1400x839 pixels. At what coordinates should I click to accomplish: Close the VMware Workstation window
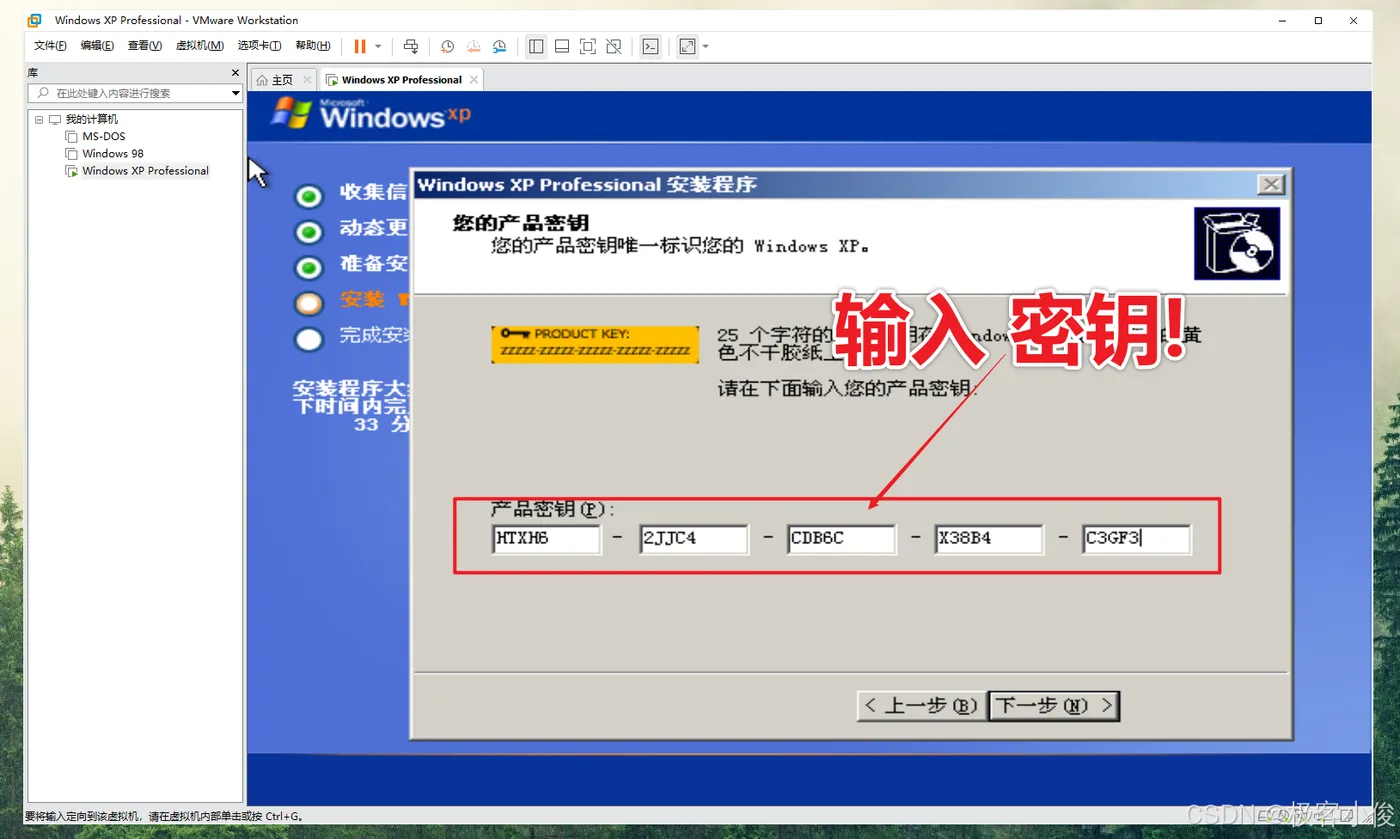(x=1354, y=20)
